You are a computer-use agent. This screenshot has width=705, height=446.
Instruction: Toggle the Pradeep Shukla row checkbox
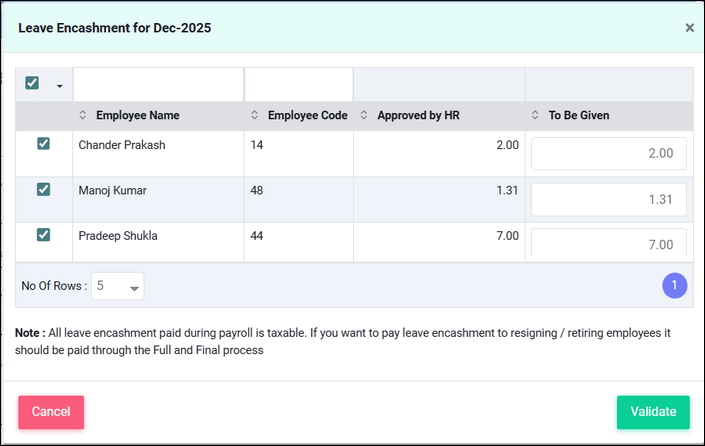(43, 235)
